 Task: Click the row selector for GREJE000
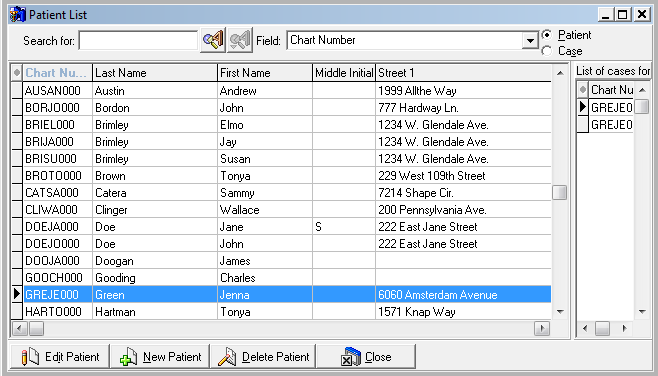(x=17, y=295)
